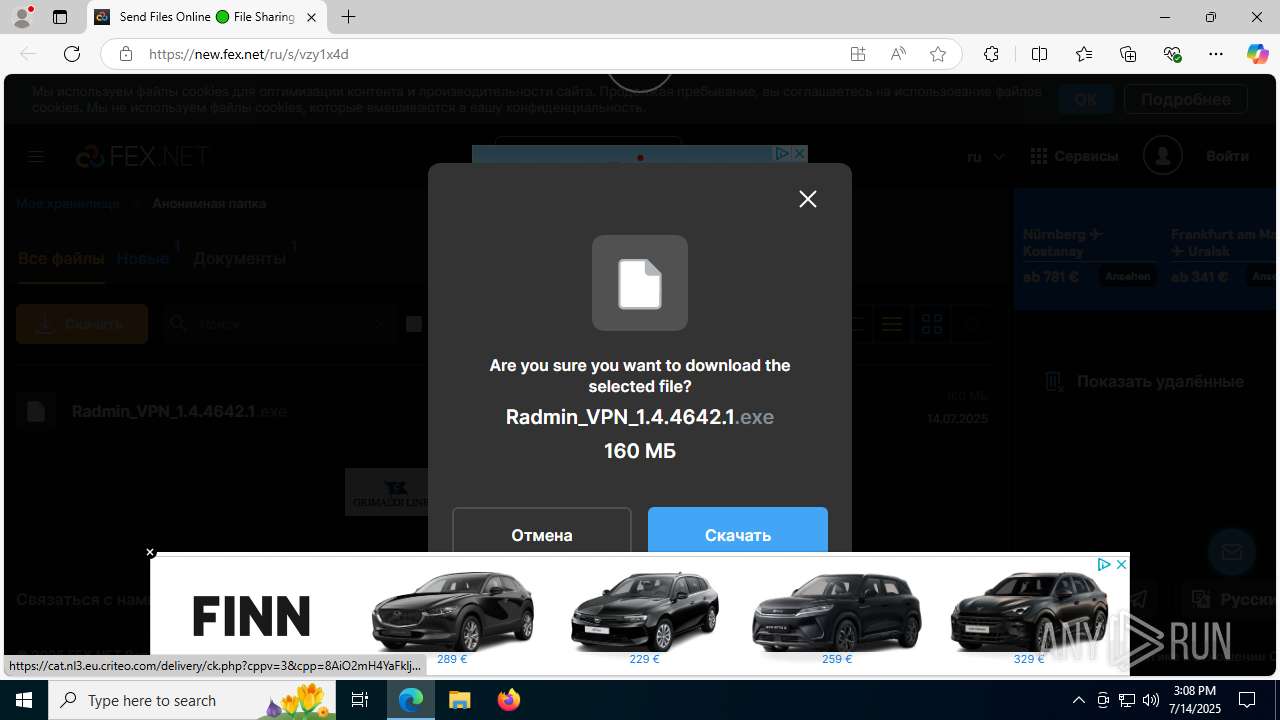Click Показать удалённые option

(1145, 381)
